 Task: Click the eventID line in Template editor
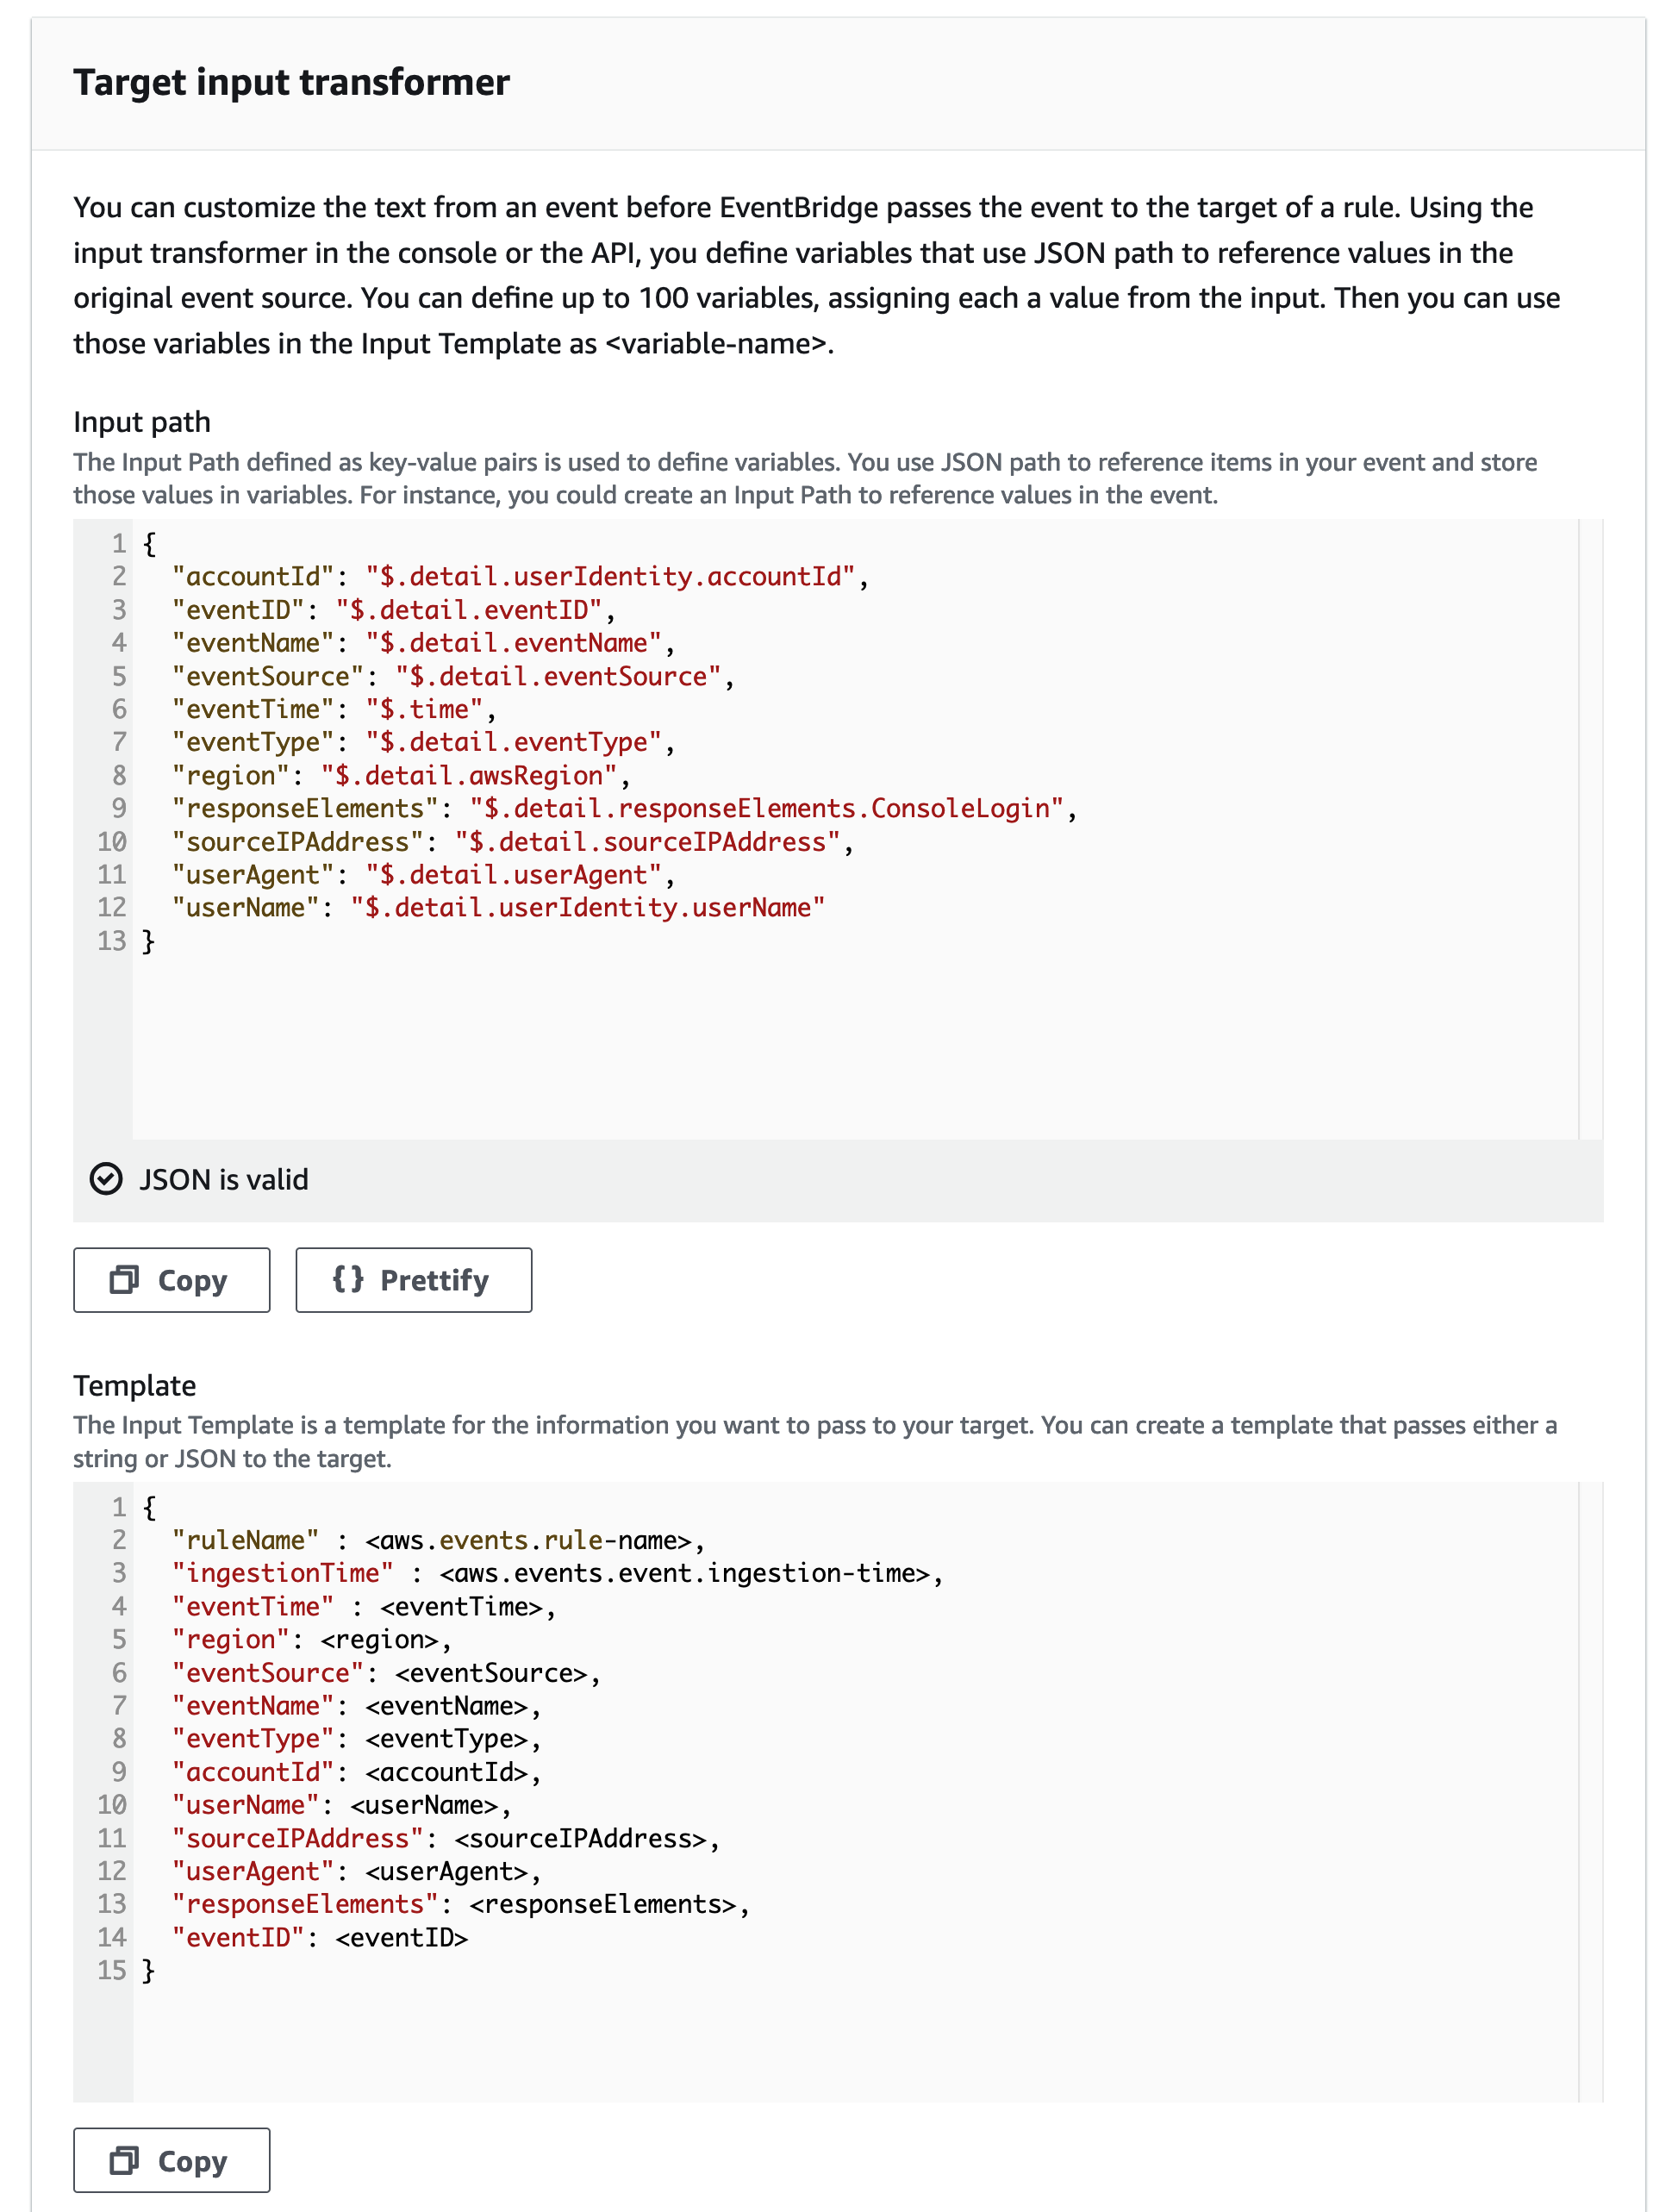(320, 1937)
